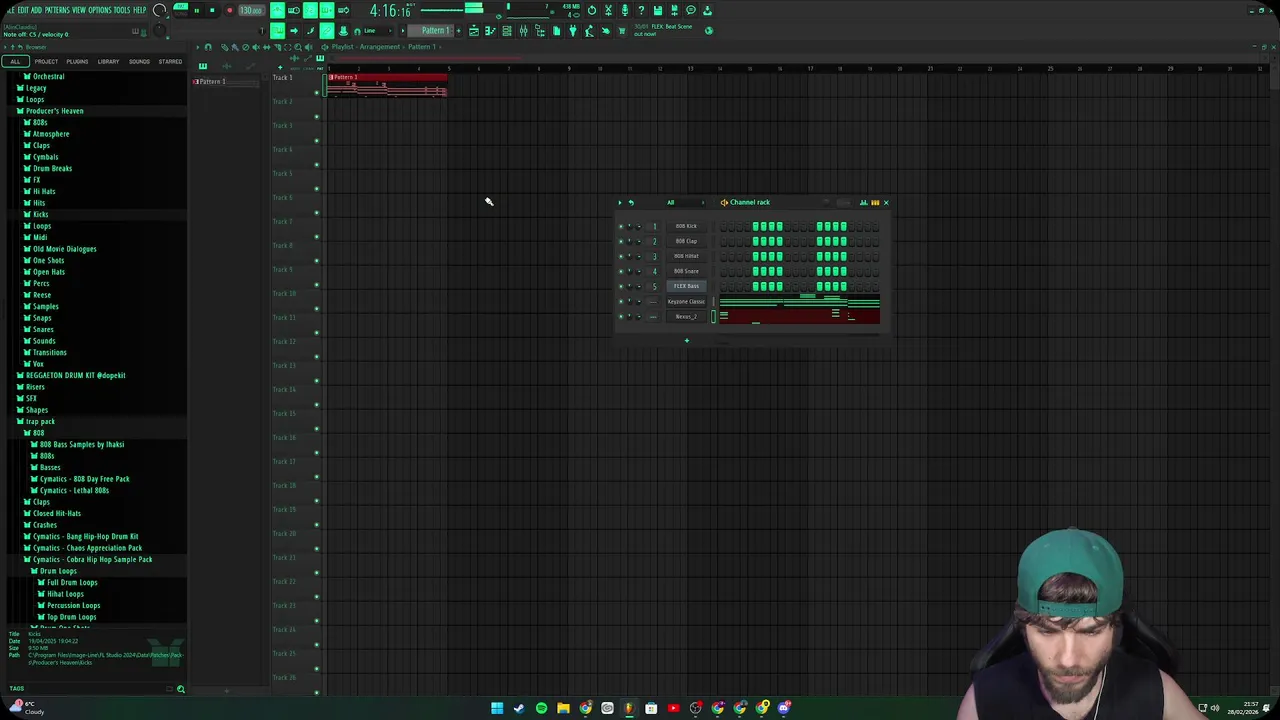The width and height of the screenshot is (1280, 720).
Task: Switch to the SOUNDS browser tab
Action: (139, 62)
